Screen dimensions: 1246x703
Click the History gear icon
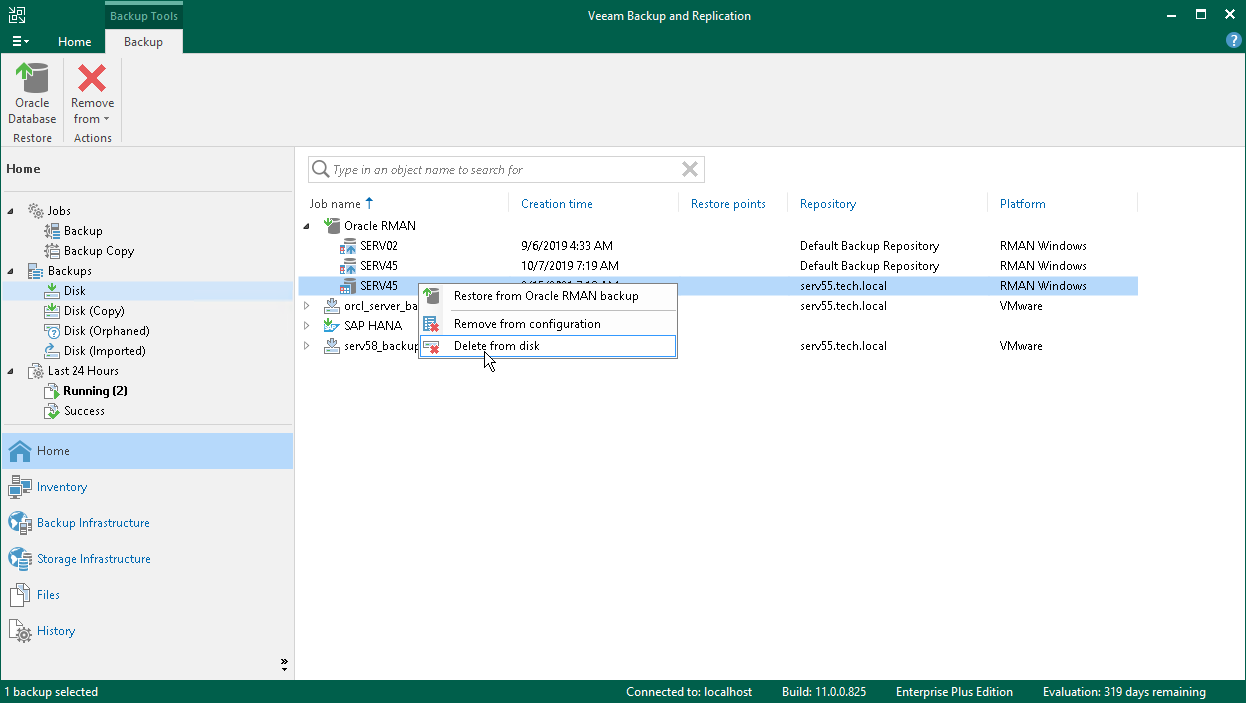pos(20,631)
